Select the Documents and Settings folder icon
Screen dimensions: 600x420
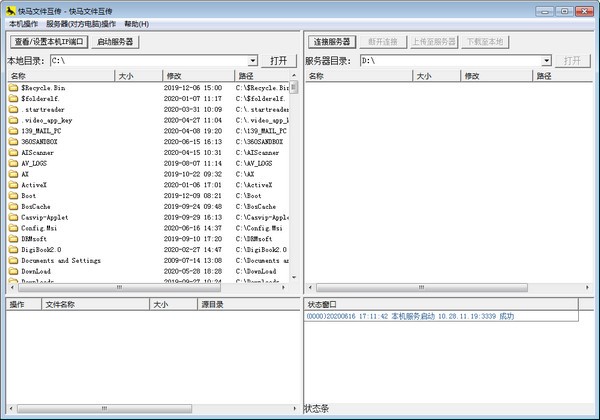click(x=13, y=260)
